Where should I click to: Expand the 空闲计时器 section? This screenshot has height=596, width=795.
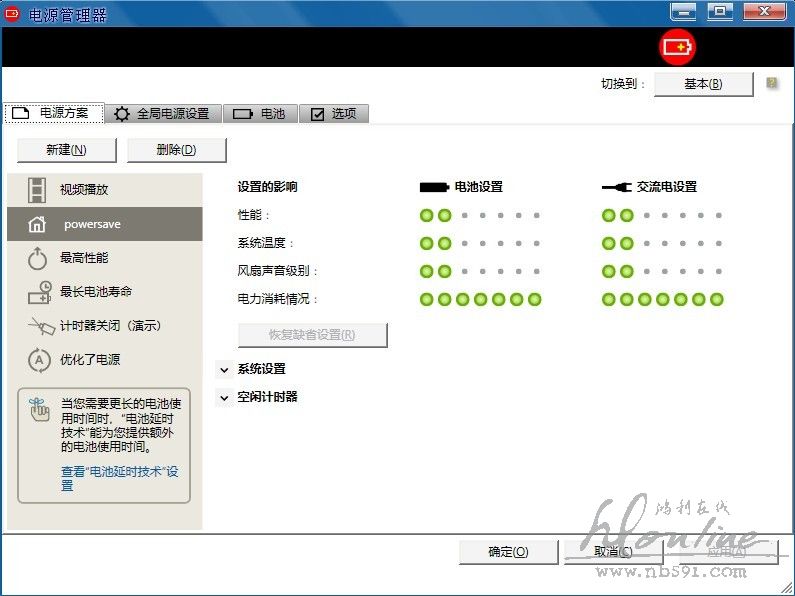click(x=224, y=397)
